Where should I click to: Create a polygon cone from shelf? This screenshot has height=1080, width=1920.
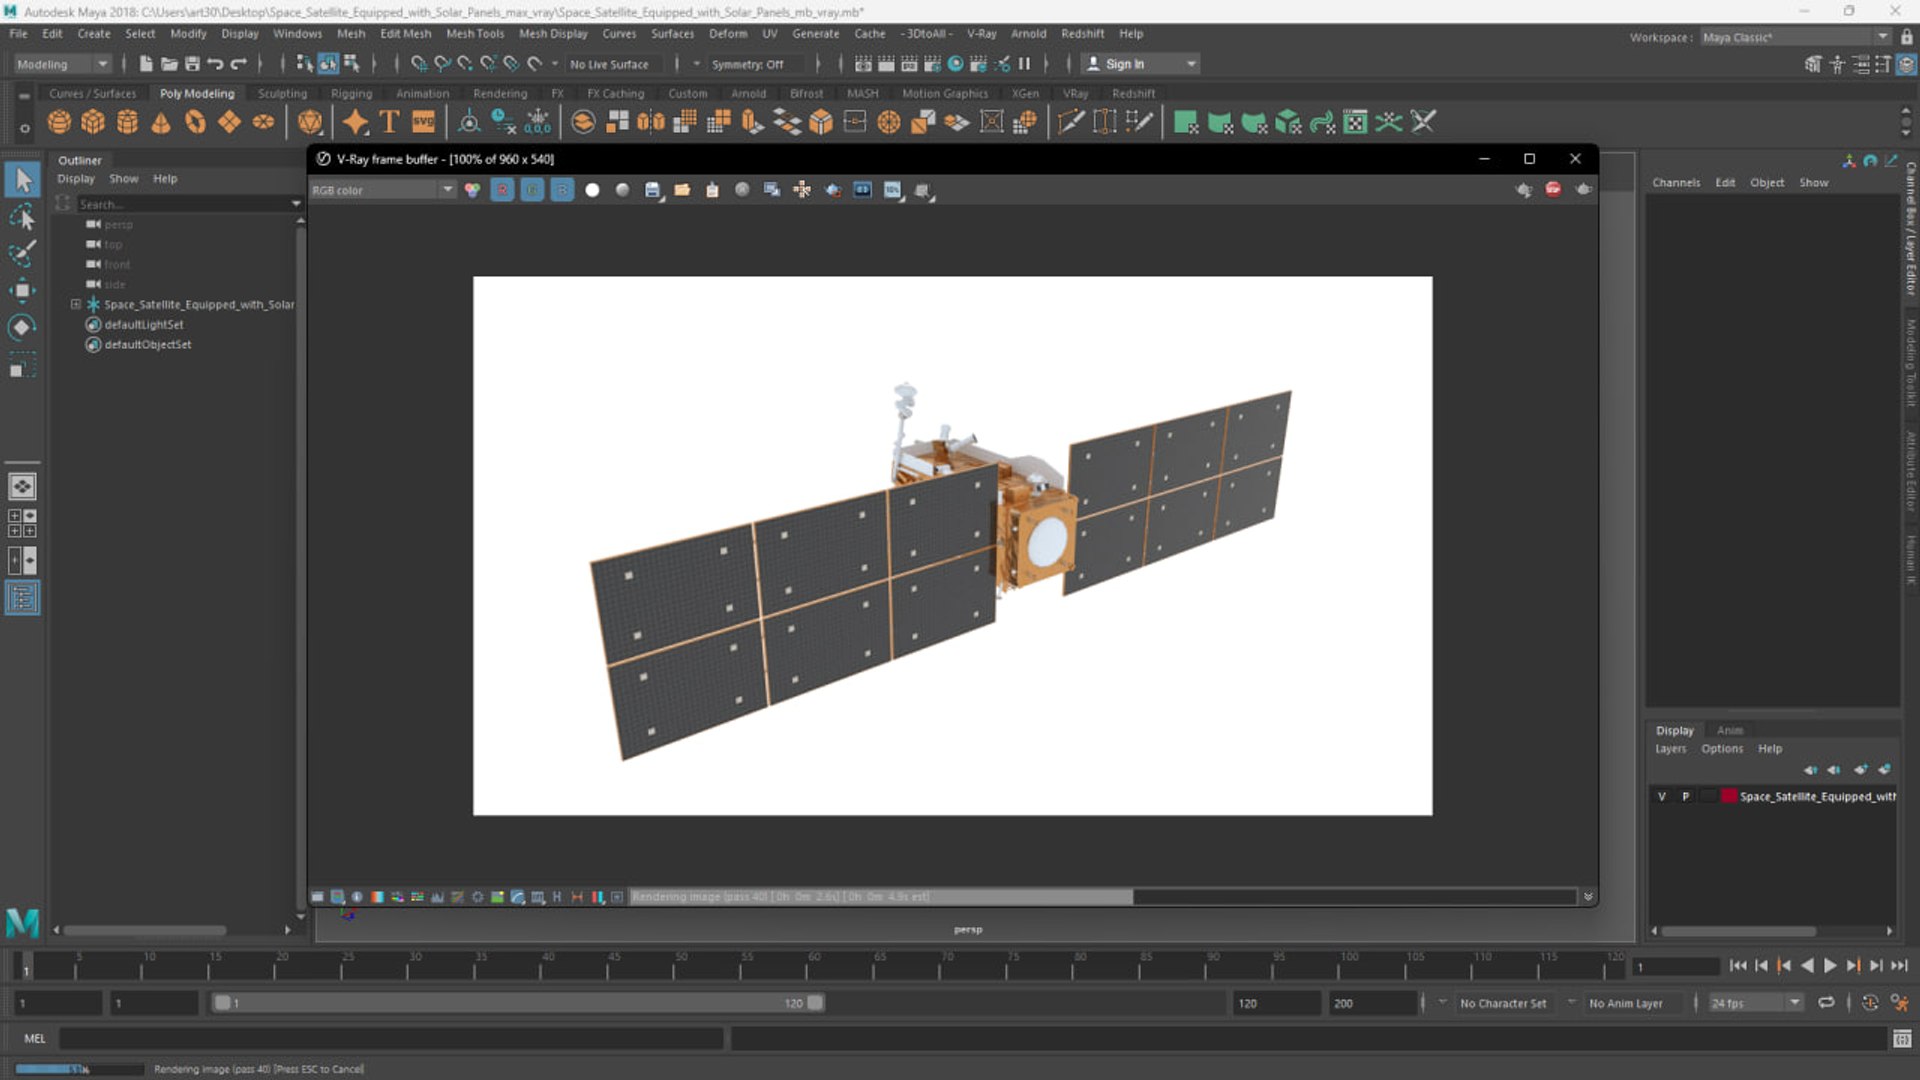[161, 122]
